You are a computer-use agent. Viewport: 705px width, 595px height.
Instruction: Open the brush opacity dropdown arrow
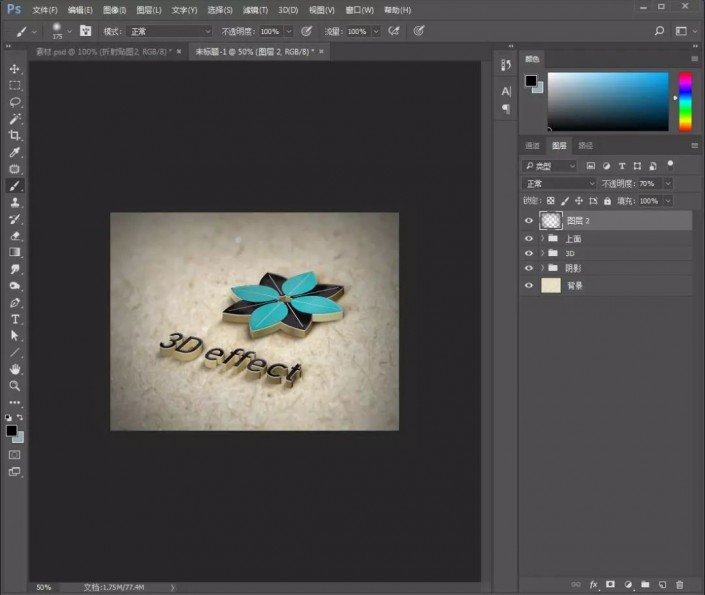[289, 31]
